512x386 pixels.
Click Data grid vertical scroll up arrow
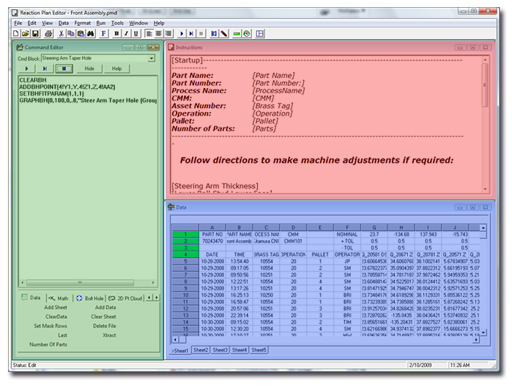coord(483,228)
